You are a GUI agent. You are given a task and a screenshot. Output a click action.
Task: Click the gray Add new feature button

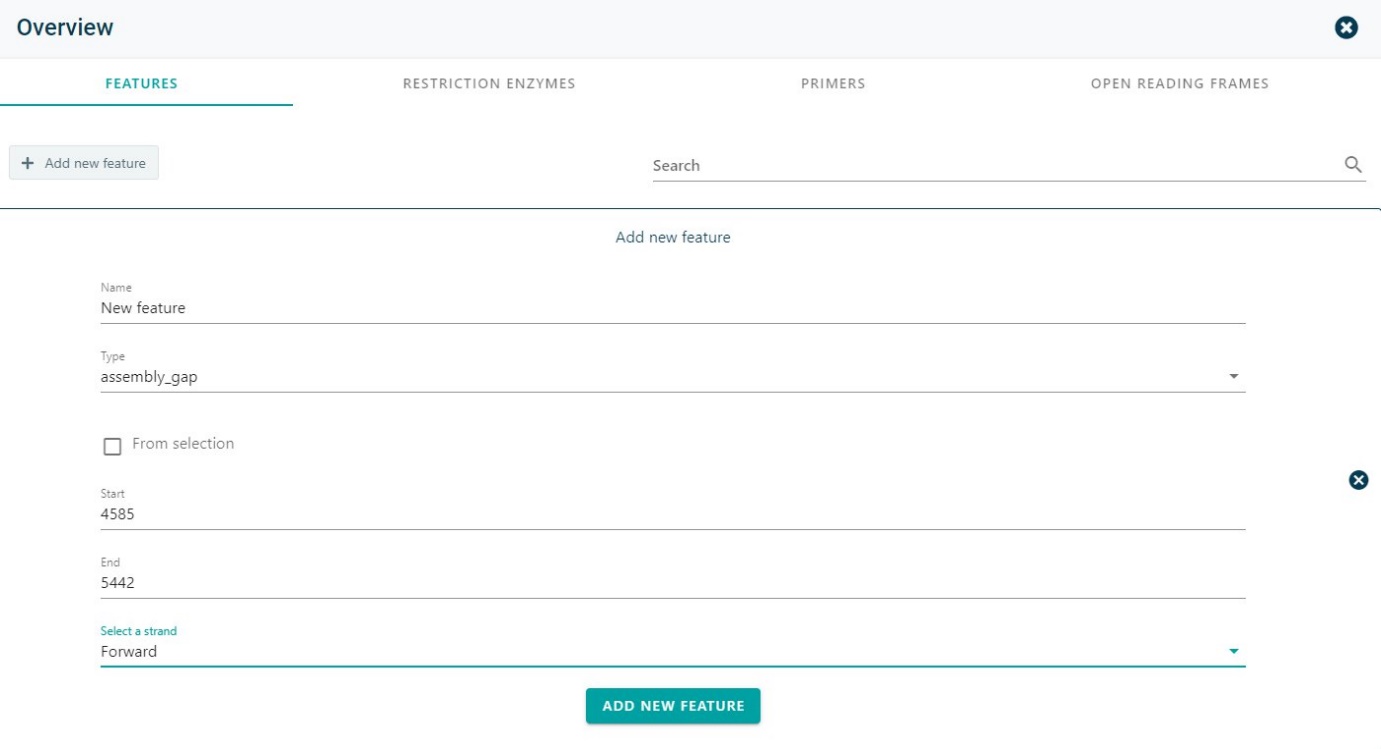coord(84,163)
